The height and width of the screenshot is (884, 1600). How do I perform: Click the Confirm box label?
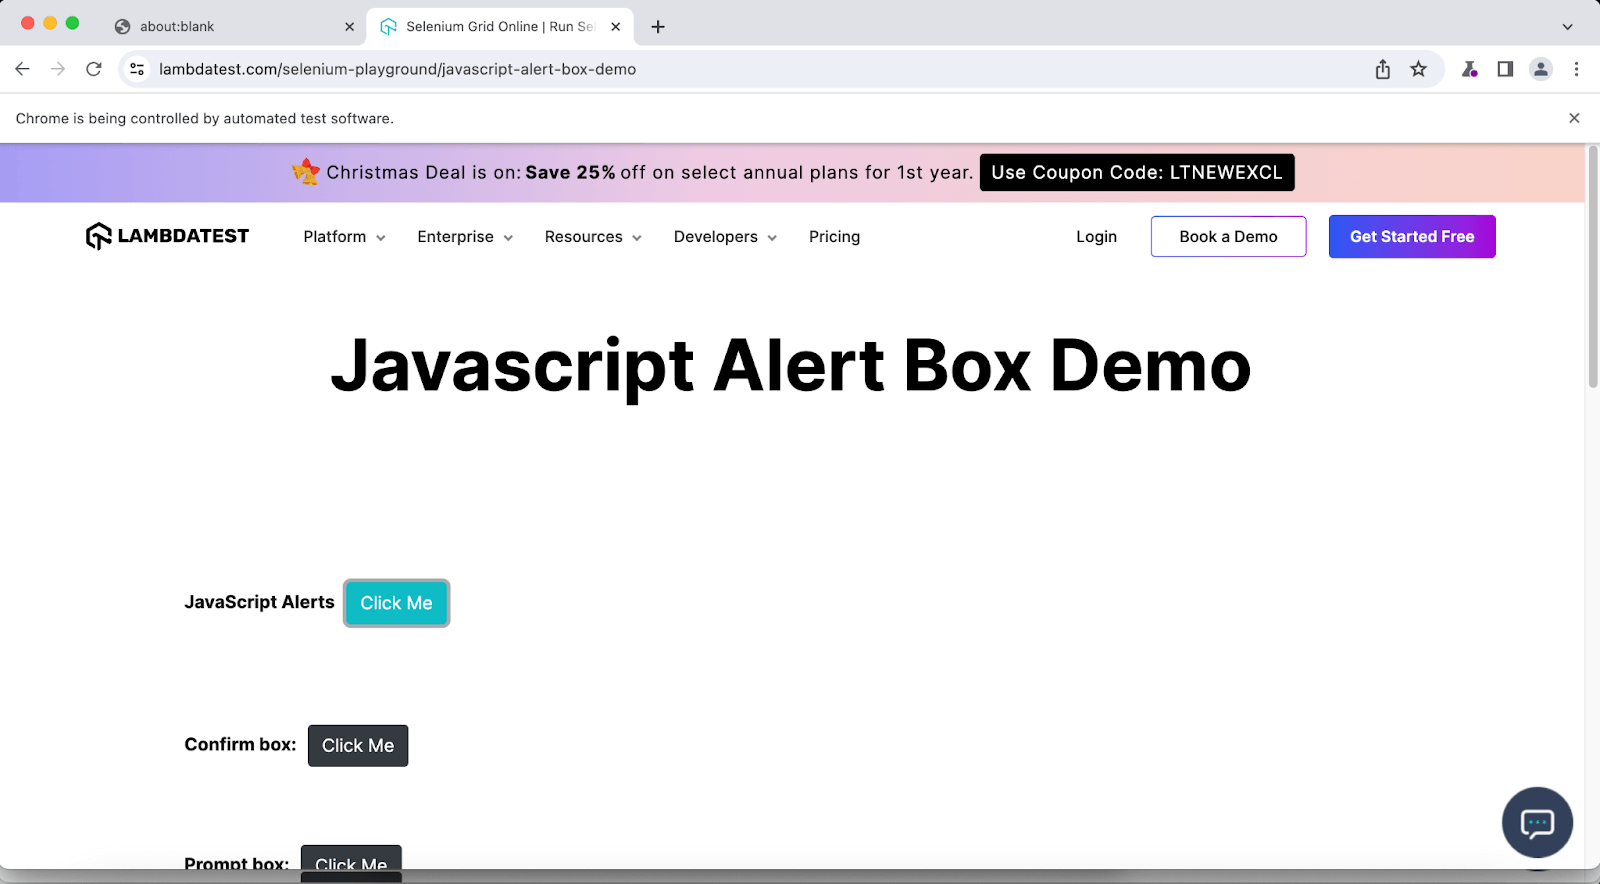click(x=240, y=744)
